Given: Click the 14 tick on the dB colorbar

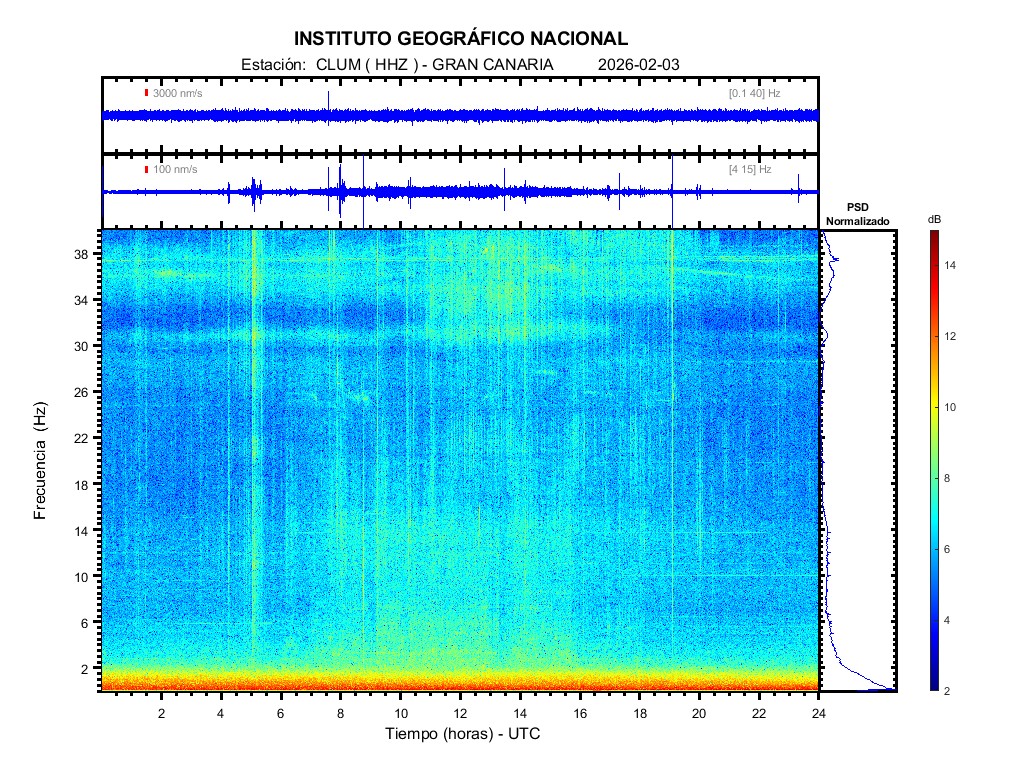Looking at the screenshot, I should [953, 265].
